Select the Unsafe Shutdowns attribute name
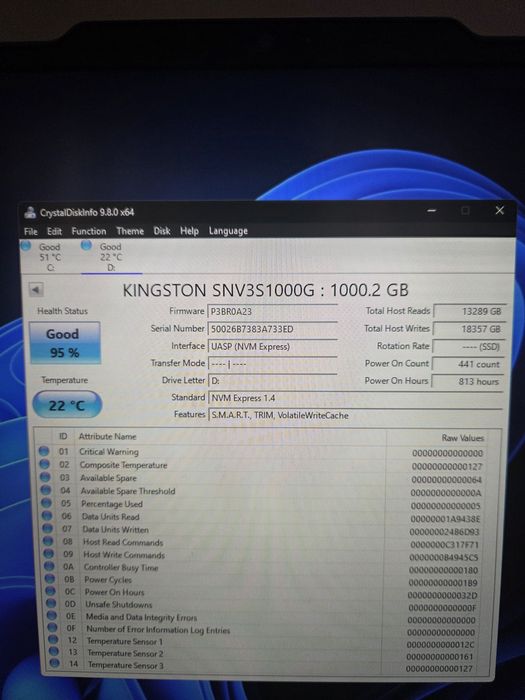The image size is (525, 700). coord(119,604)
